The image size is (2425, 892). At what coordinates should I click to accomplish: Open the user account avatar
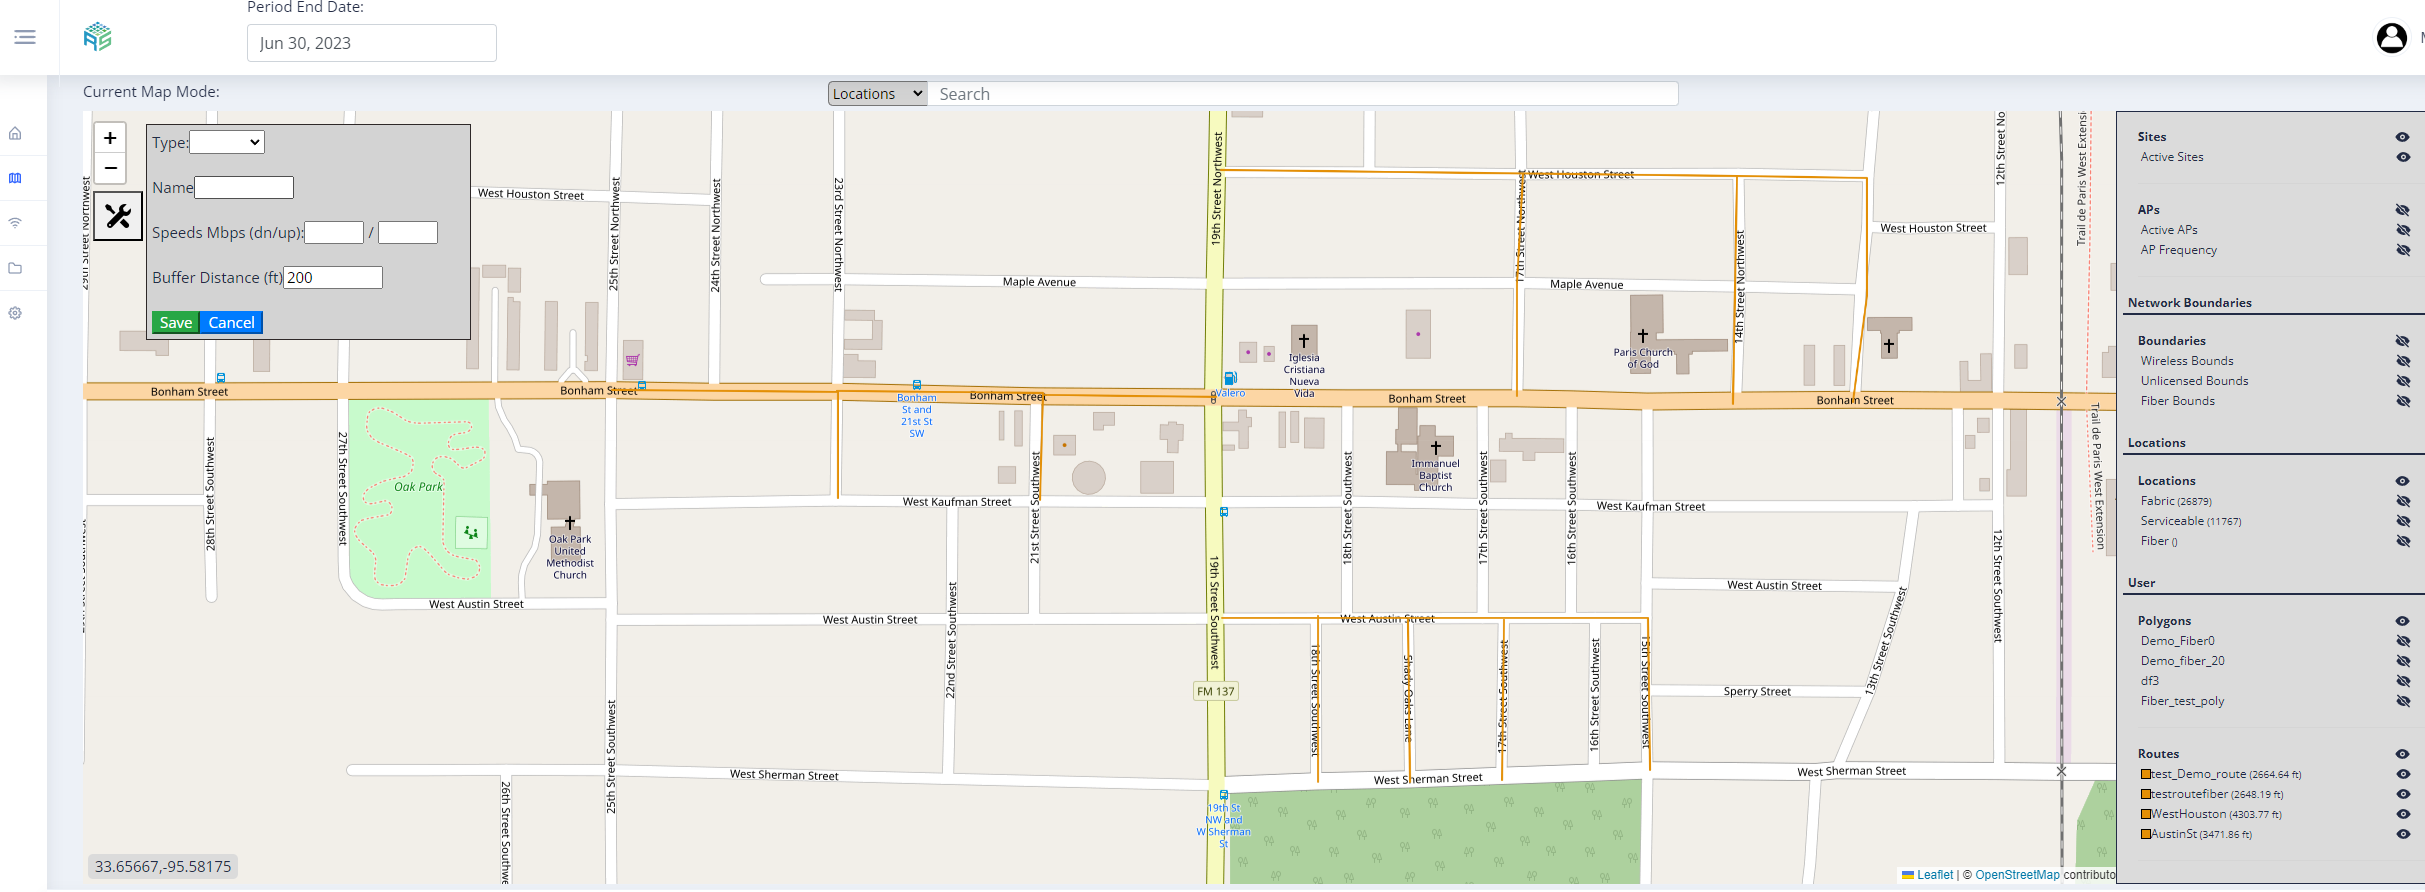point(2391,38)
